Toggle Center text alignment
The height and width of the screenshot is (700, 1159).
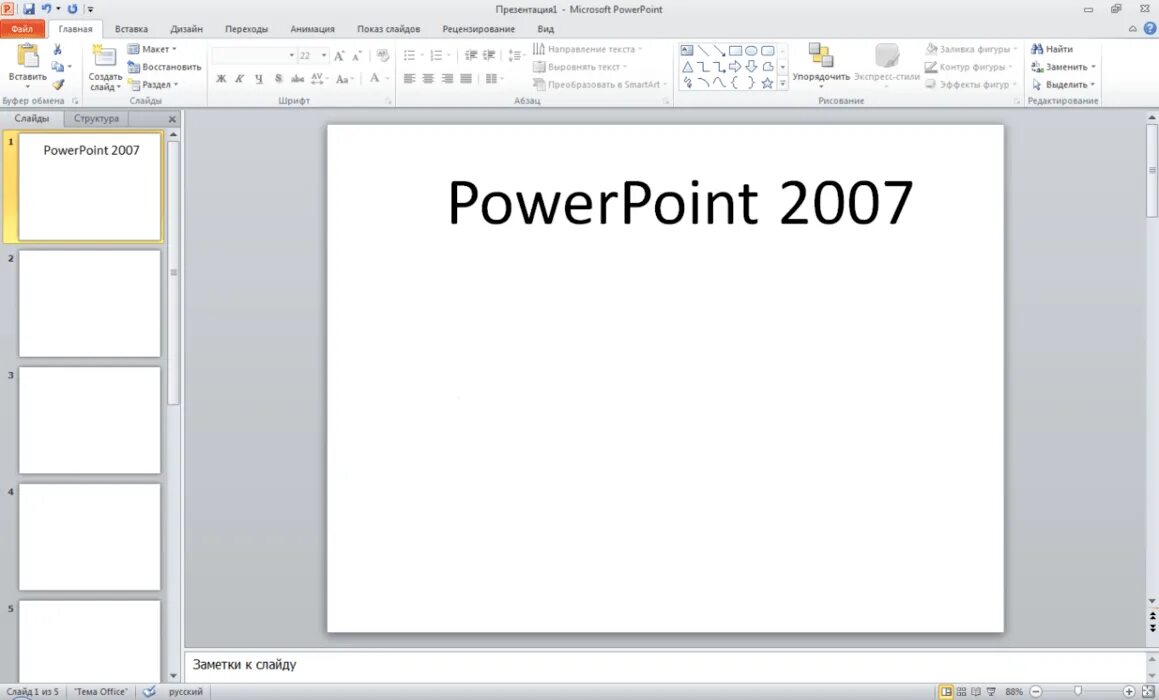(427, 78)
